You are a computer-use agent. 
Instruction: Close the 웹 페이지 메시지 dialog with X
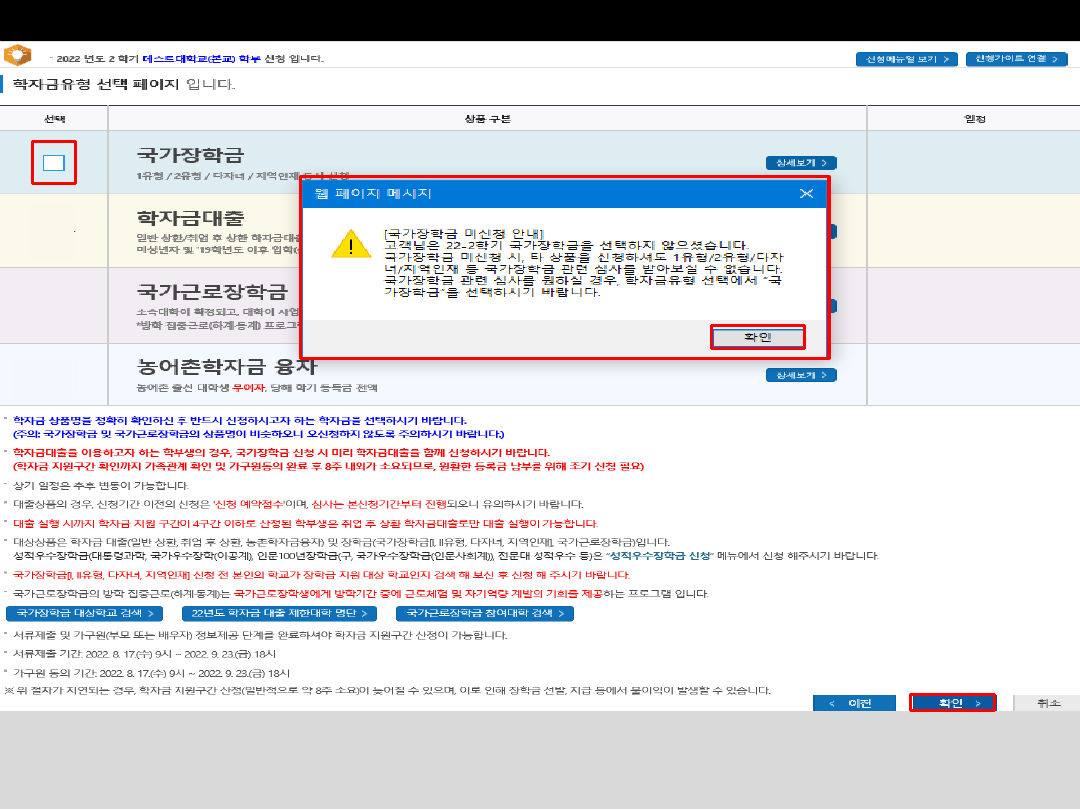[x=806, y=193]
